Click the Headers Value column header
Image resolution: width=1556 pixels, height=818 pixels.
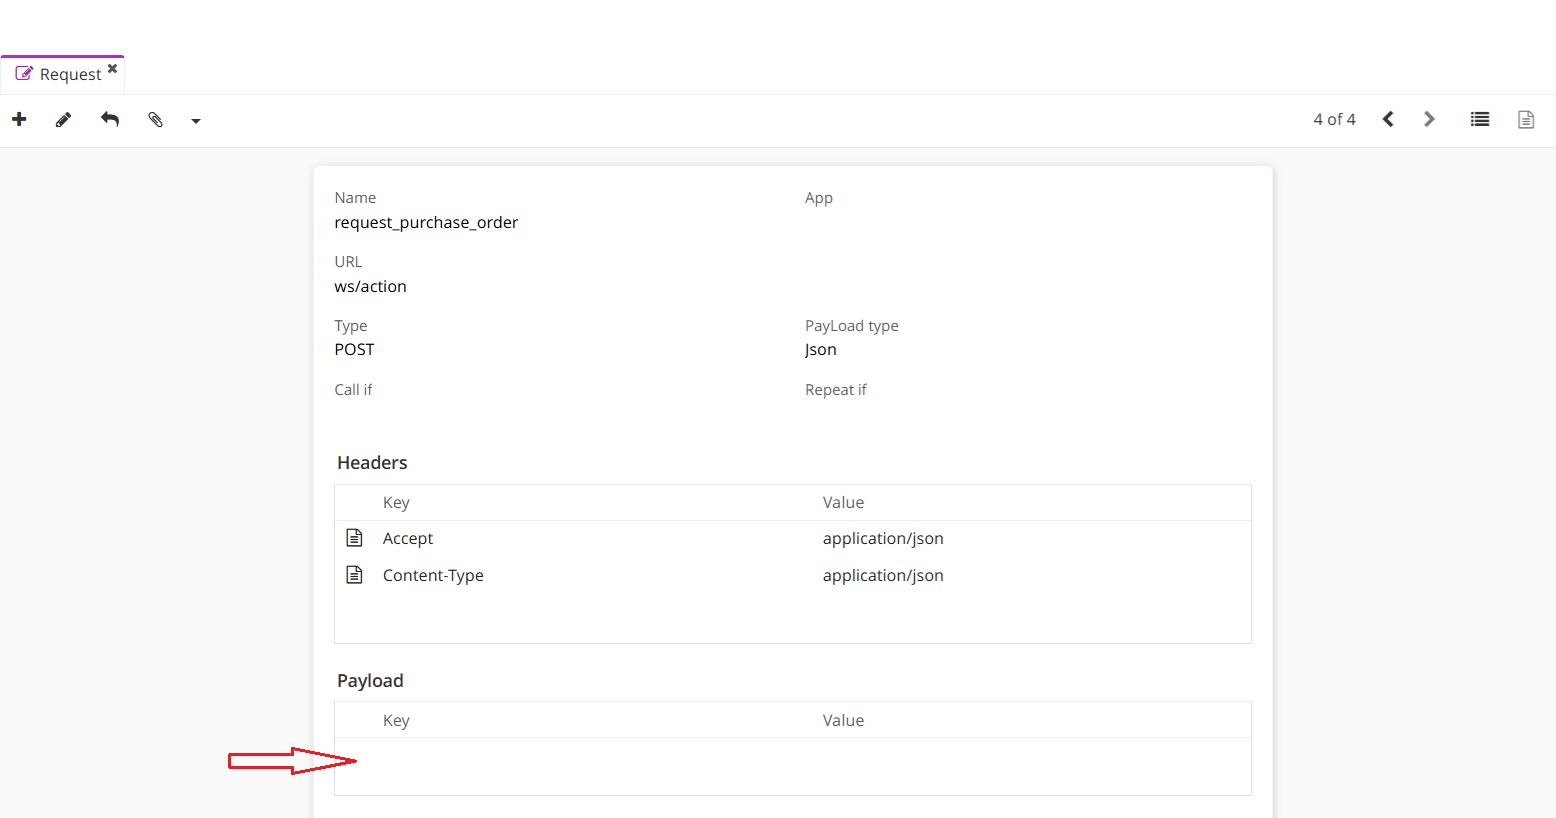[x=843, y=502]
